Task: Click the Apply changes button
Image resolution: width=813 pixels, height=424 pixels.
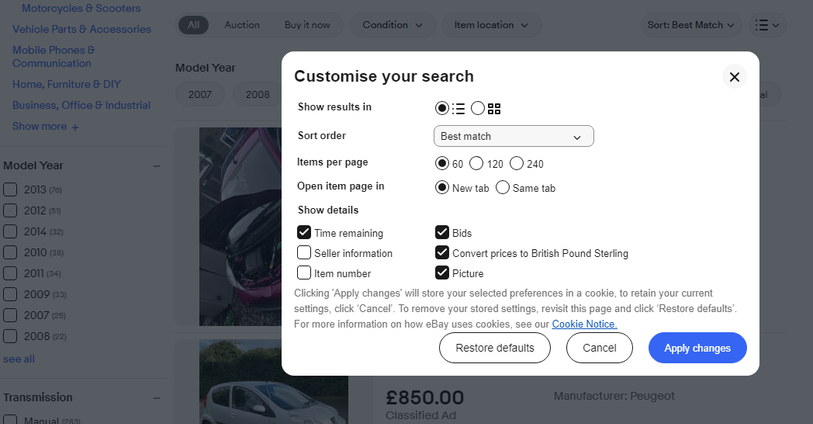Action: 697,348
